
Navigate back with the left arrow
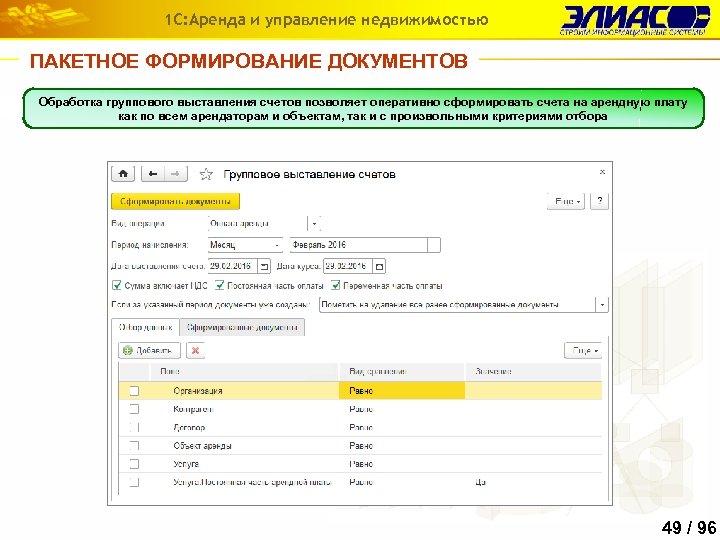point(153,174)
